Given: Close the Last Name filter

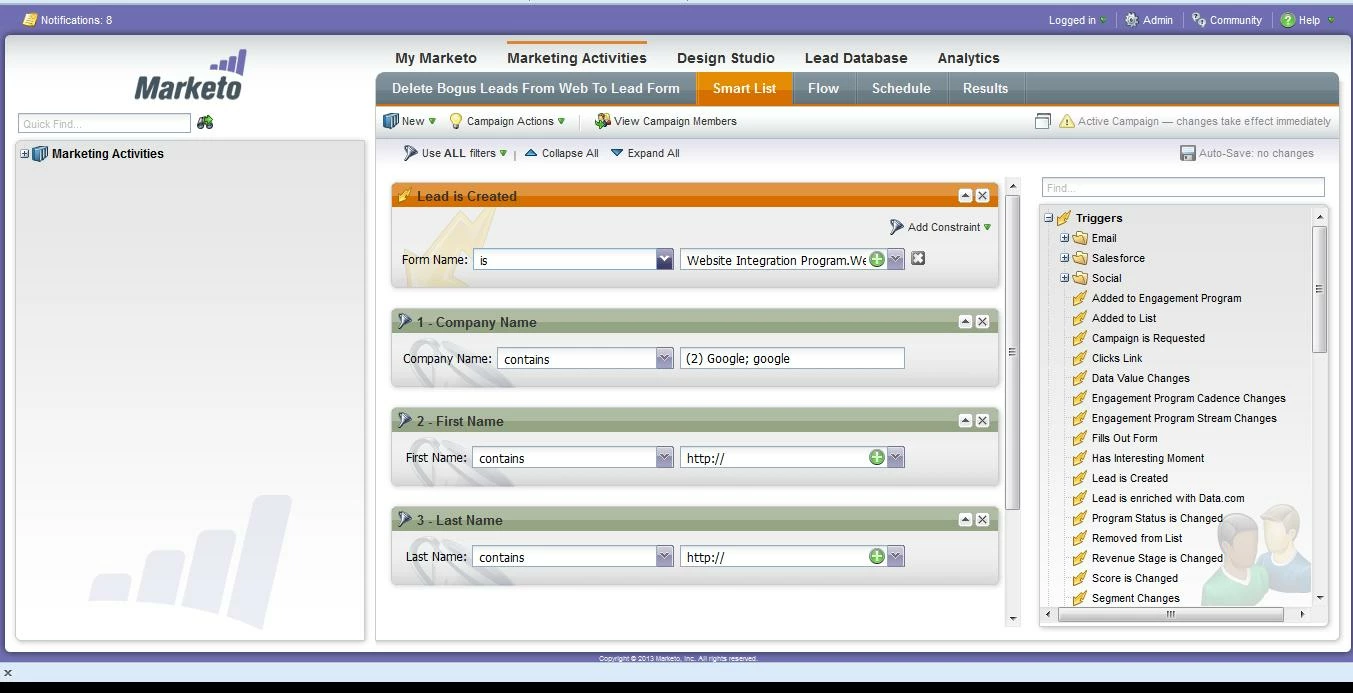Looking at the screenshot, I should 982,519.
